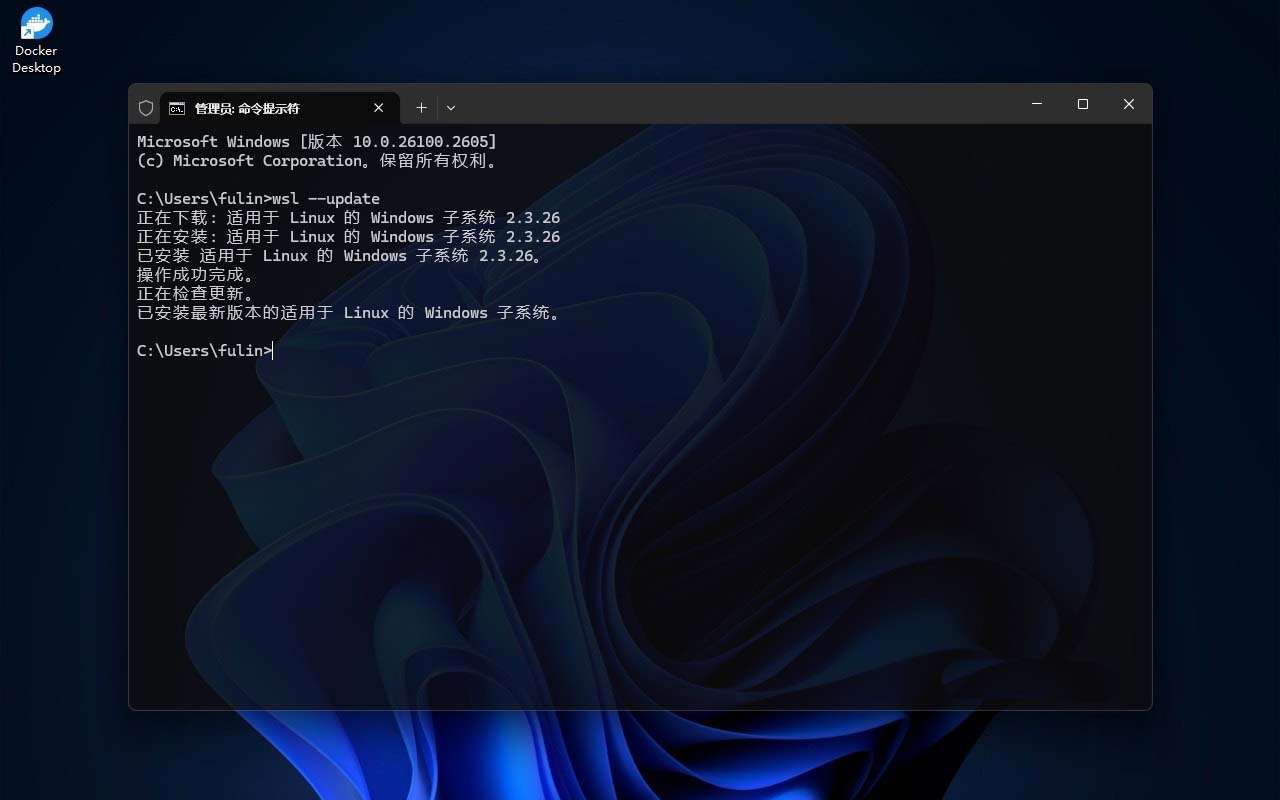Click the line starting with 正在下载
Screen dimensions: 1280x800
pos(348,218)
